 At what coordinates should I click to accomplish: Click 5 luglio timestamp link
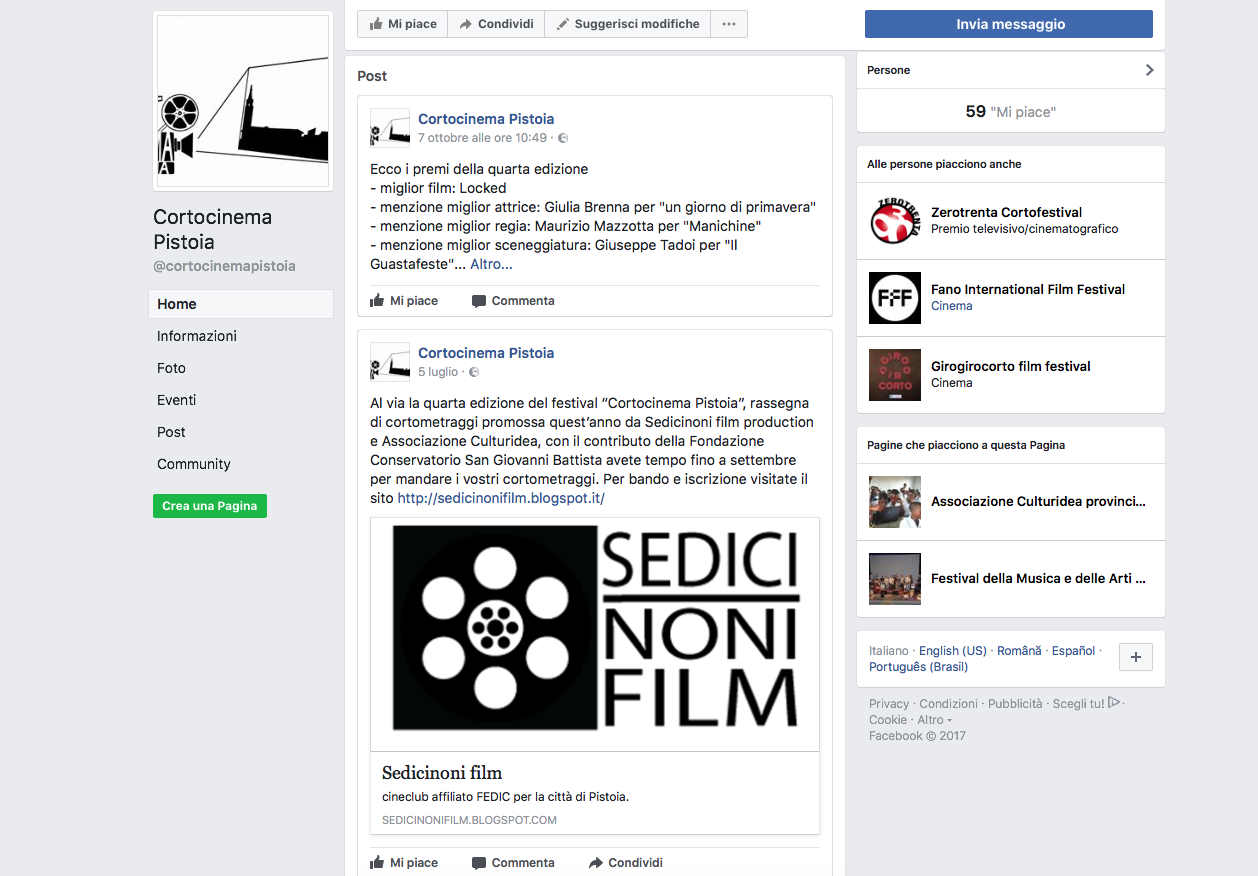(438, 372)
